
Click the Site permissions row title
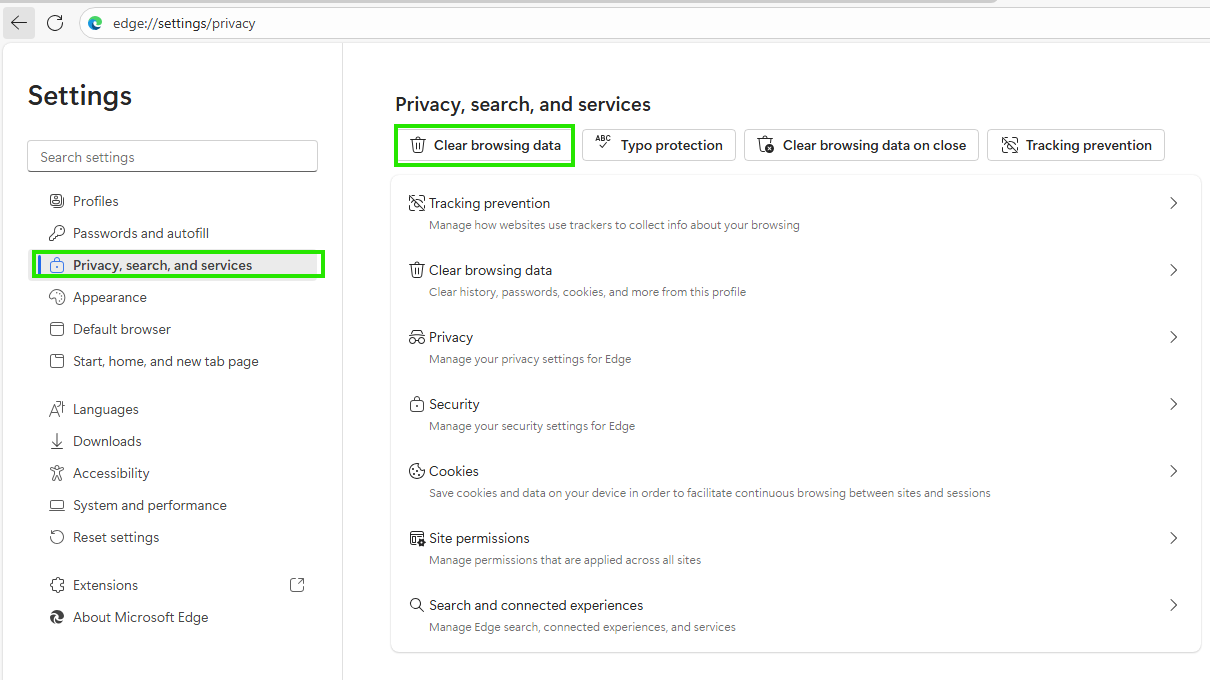[479, 538]
